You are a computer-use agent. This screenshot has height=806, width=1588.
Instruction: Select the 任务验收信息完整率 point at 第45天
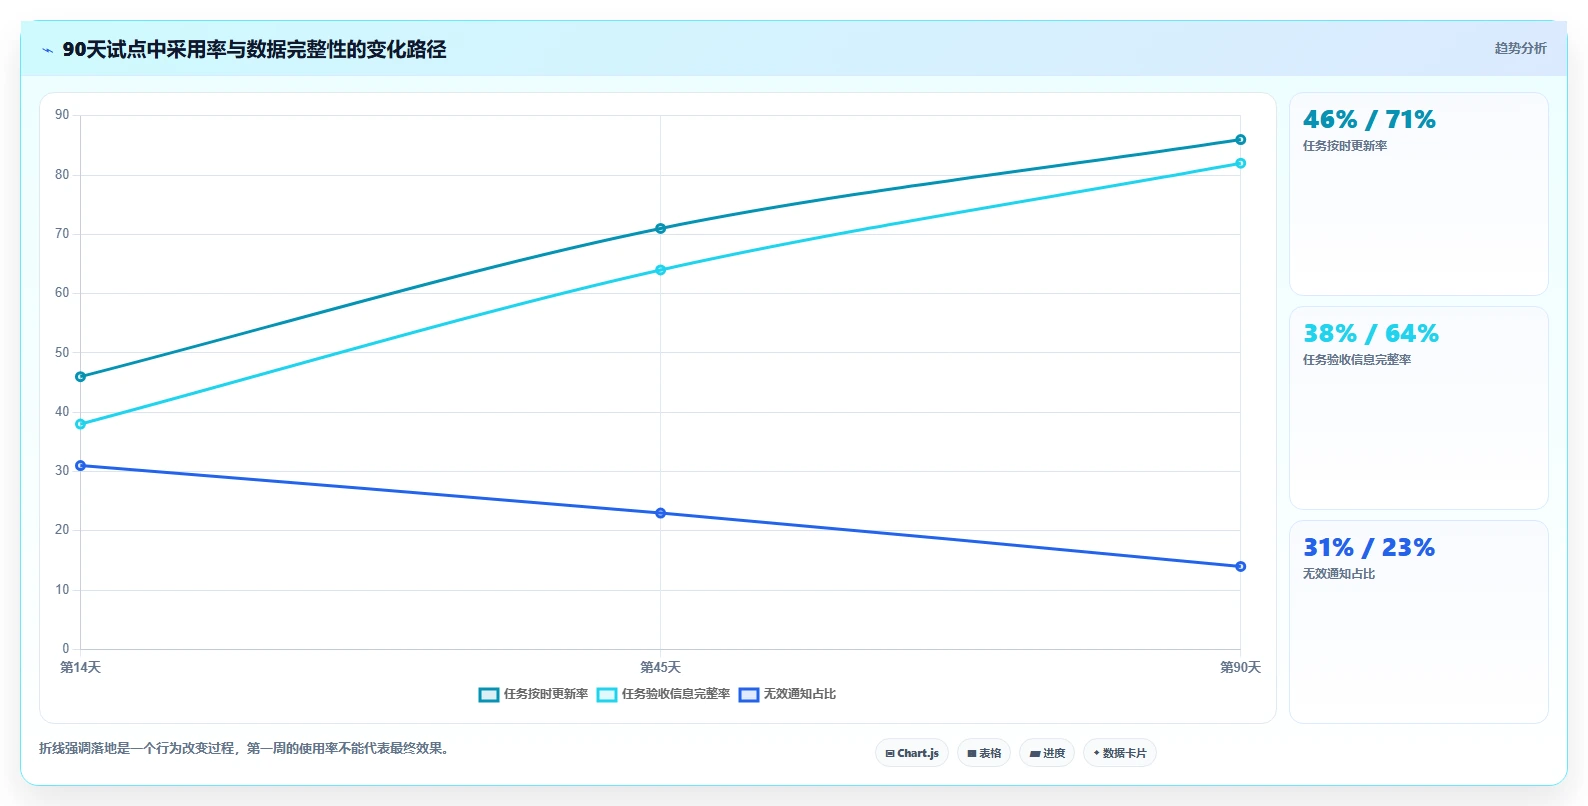660,270
